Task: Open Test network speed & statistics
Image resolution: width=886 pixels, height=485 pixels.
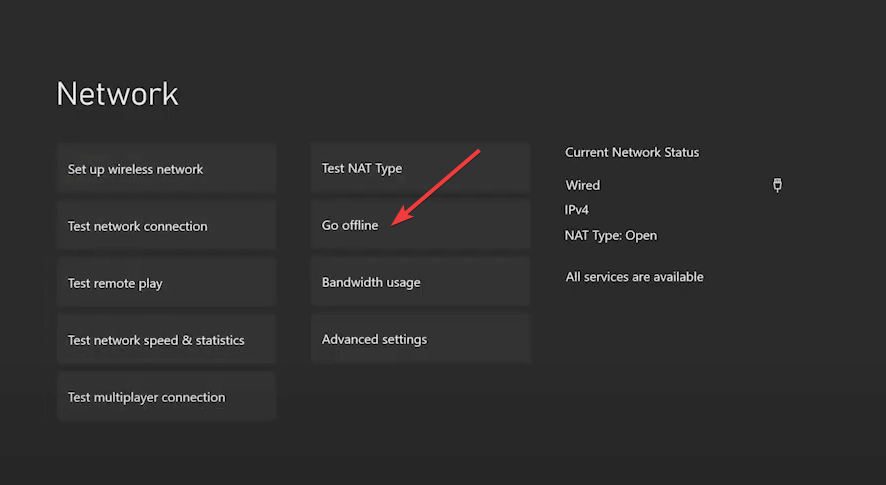Action: tap(166, 340)
